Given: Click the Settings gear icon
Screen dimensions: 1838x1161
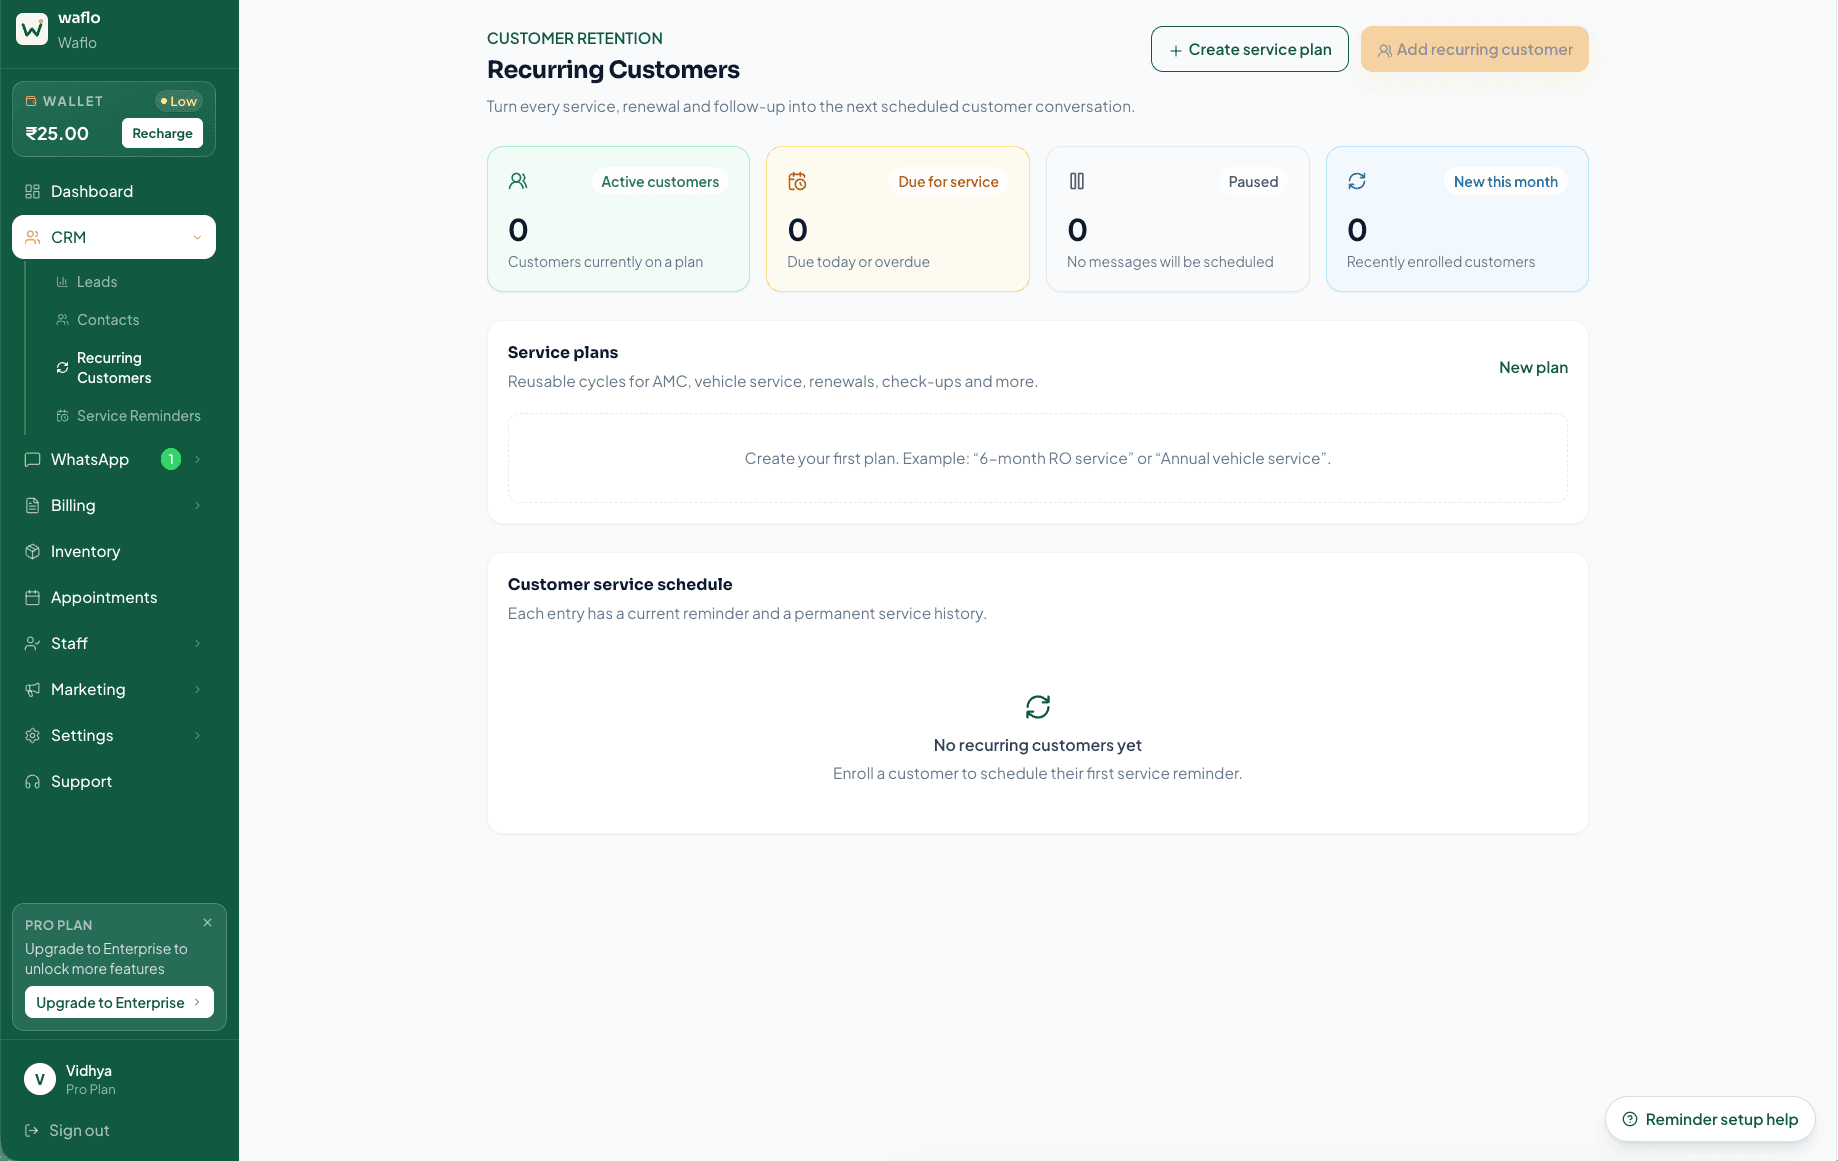Looking at the screenshot, I should point(33,735).
